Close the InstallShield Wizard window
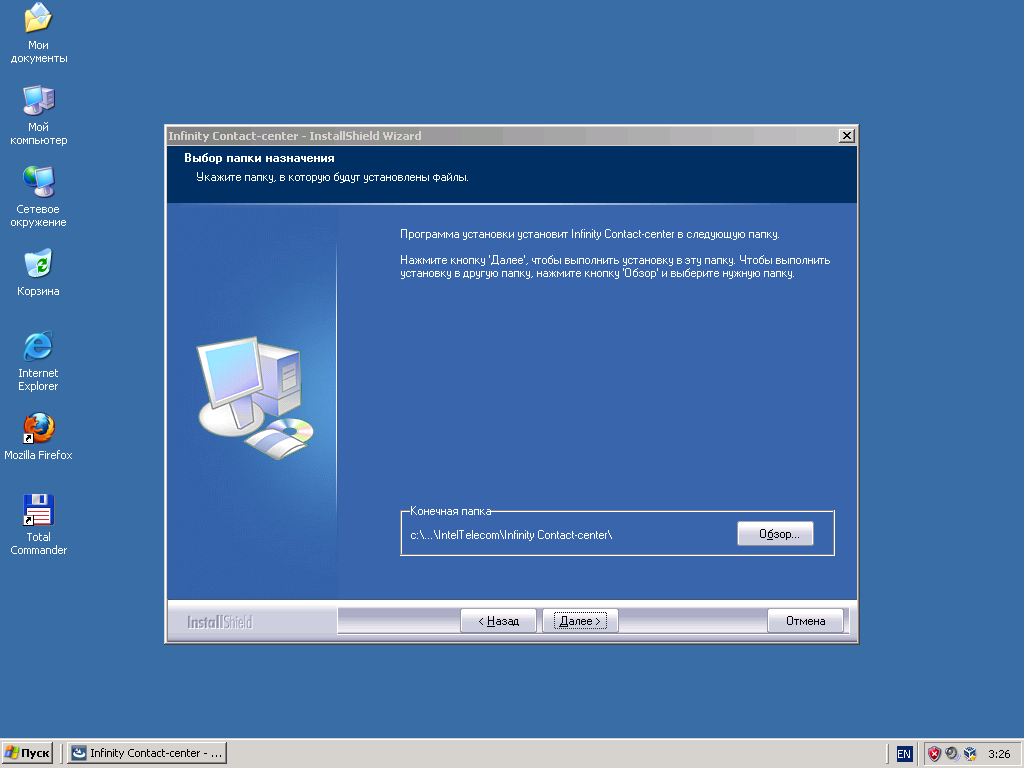The height and width of the screenshot is (768, 1024). (846, 135)
